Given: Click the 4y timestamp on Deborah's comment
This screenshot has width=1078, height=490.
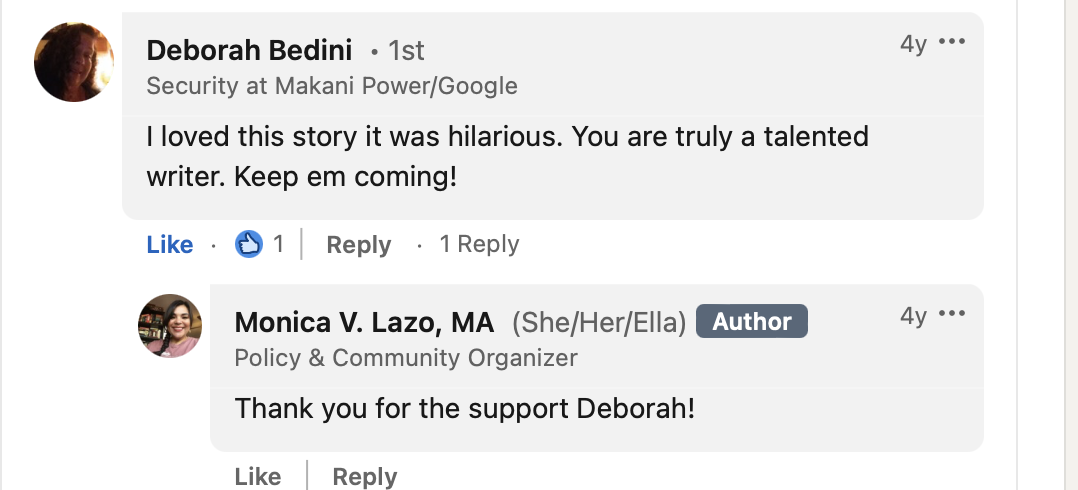Looking at the screenshot, I should pos(913,44).
